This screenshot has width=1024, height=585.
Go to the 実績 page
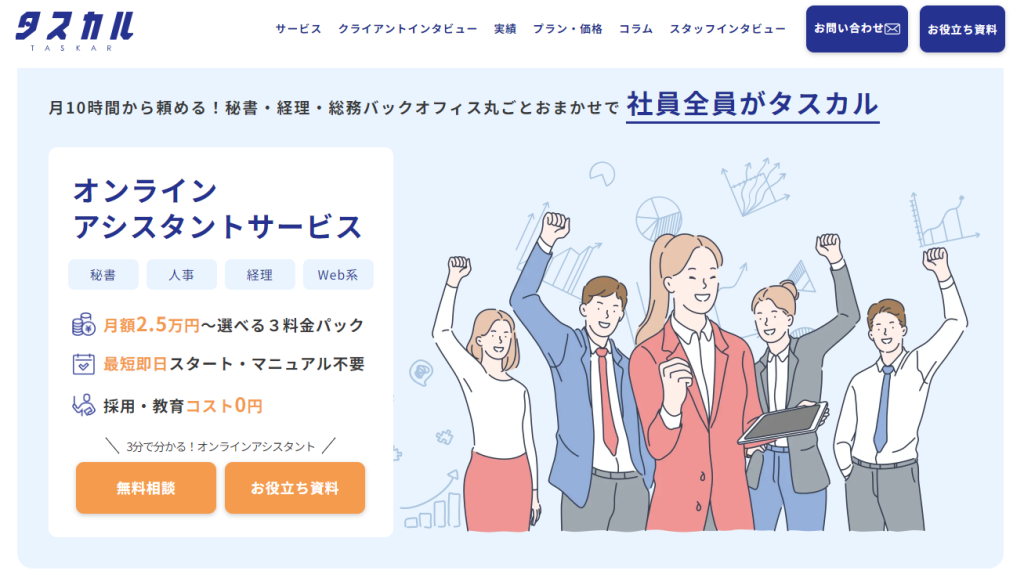coord(505,29)
